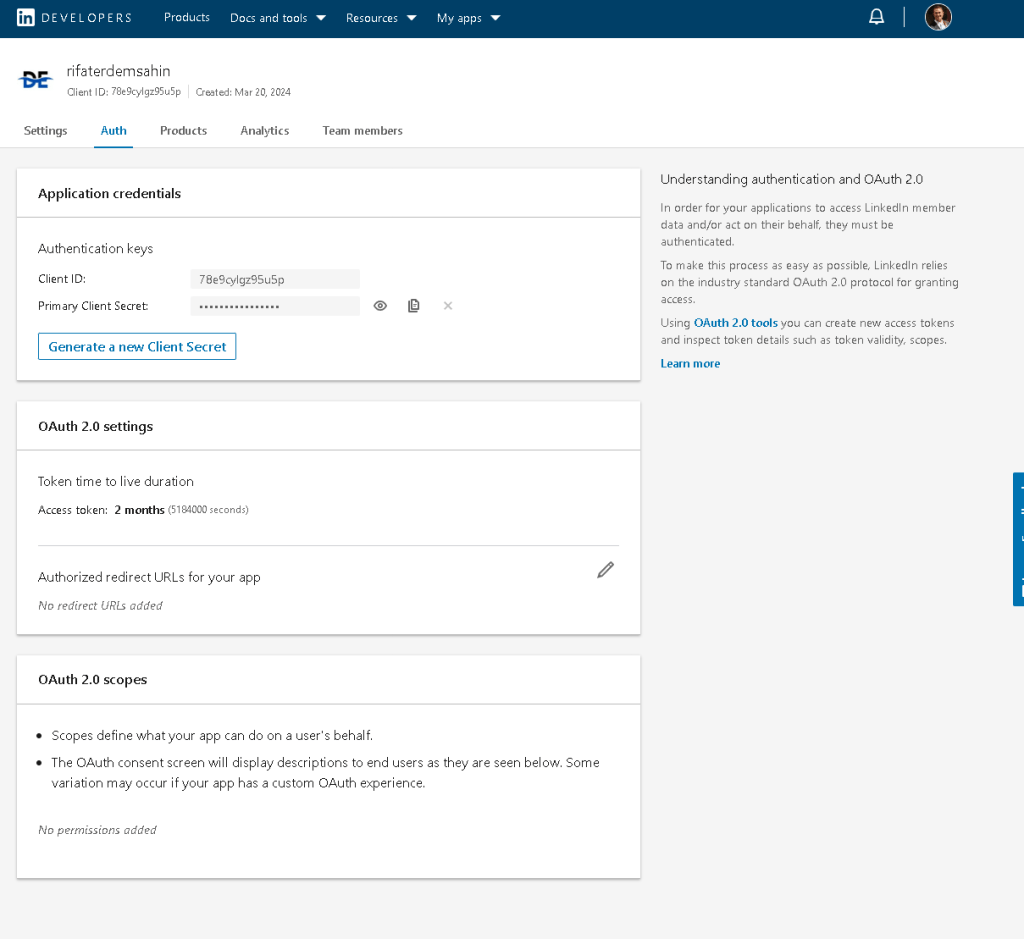Viewport: 1024px width, 939px height.
Task: Click the No redirect URLs added text
Action: (x=100, y=606)
